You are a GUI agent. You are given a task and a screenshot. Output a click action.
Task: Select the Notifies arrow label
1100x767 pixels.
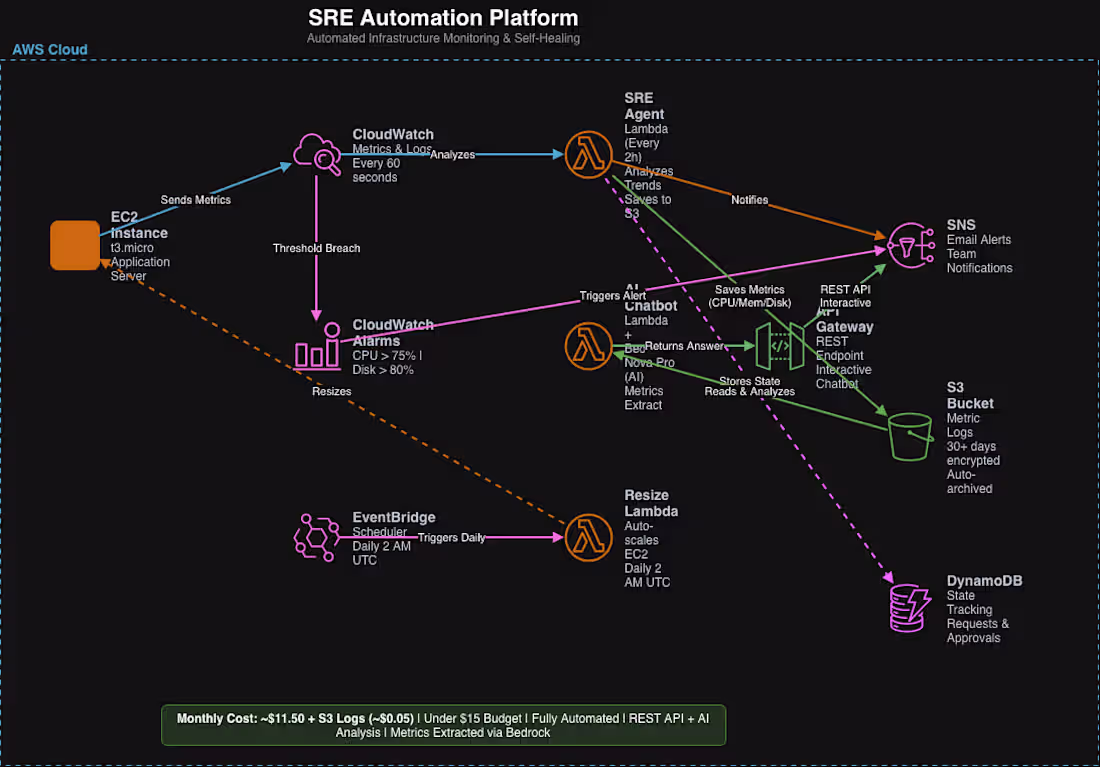[749, 200]
